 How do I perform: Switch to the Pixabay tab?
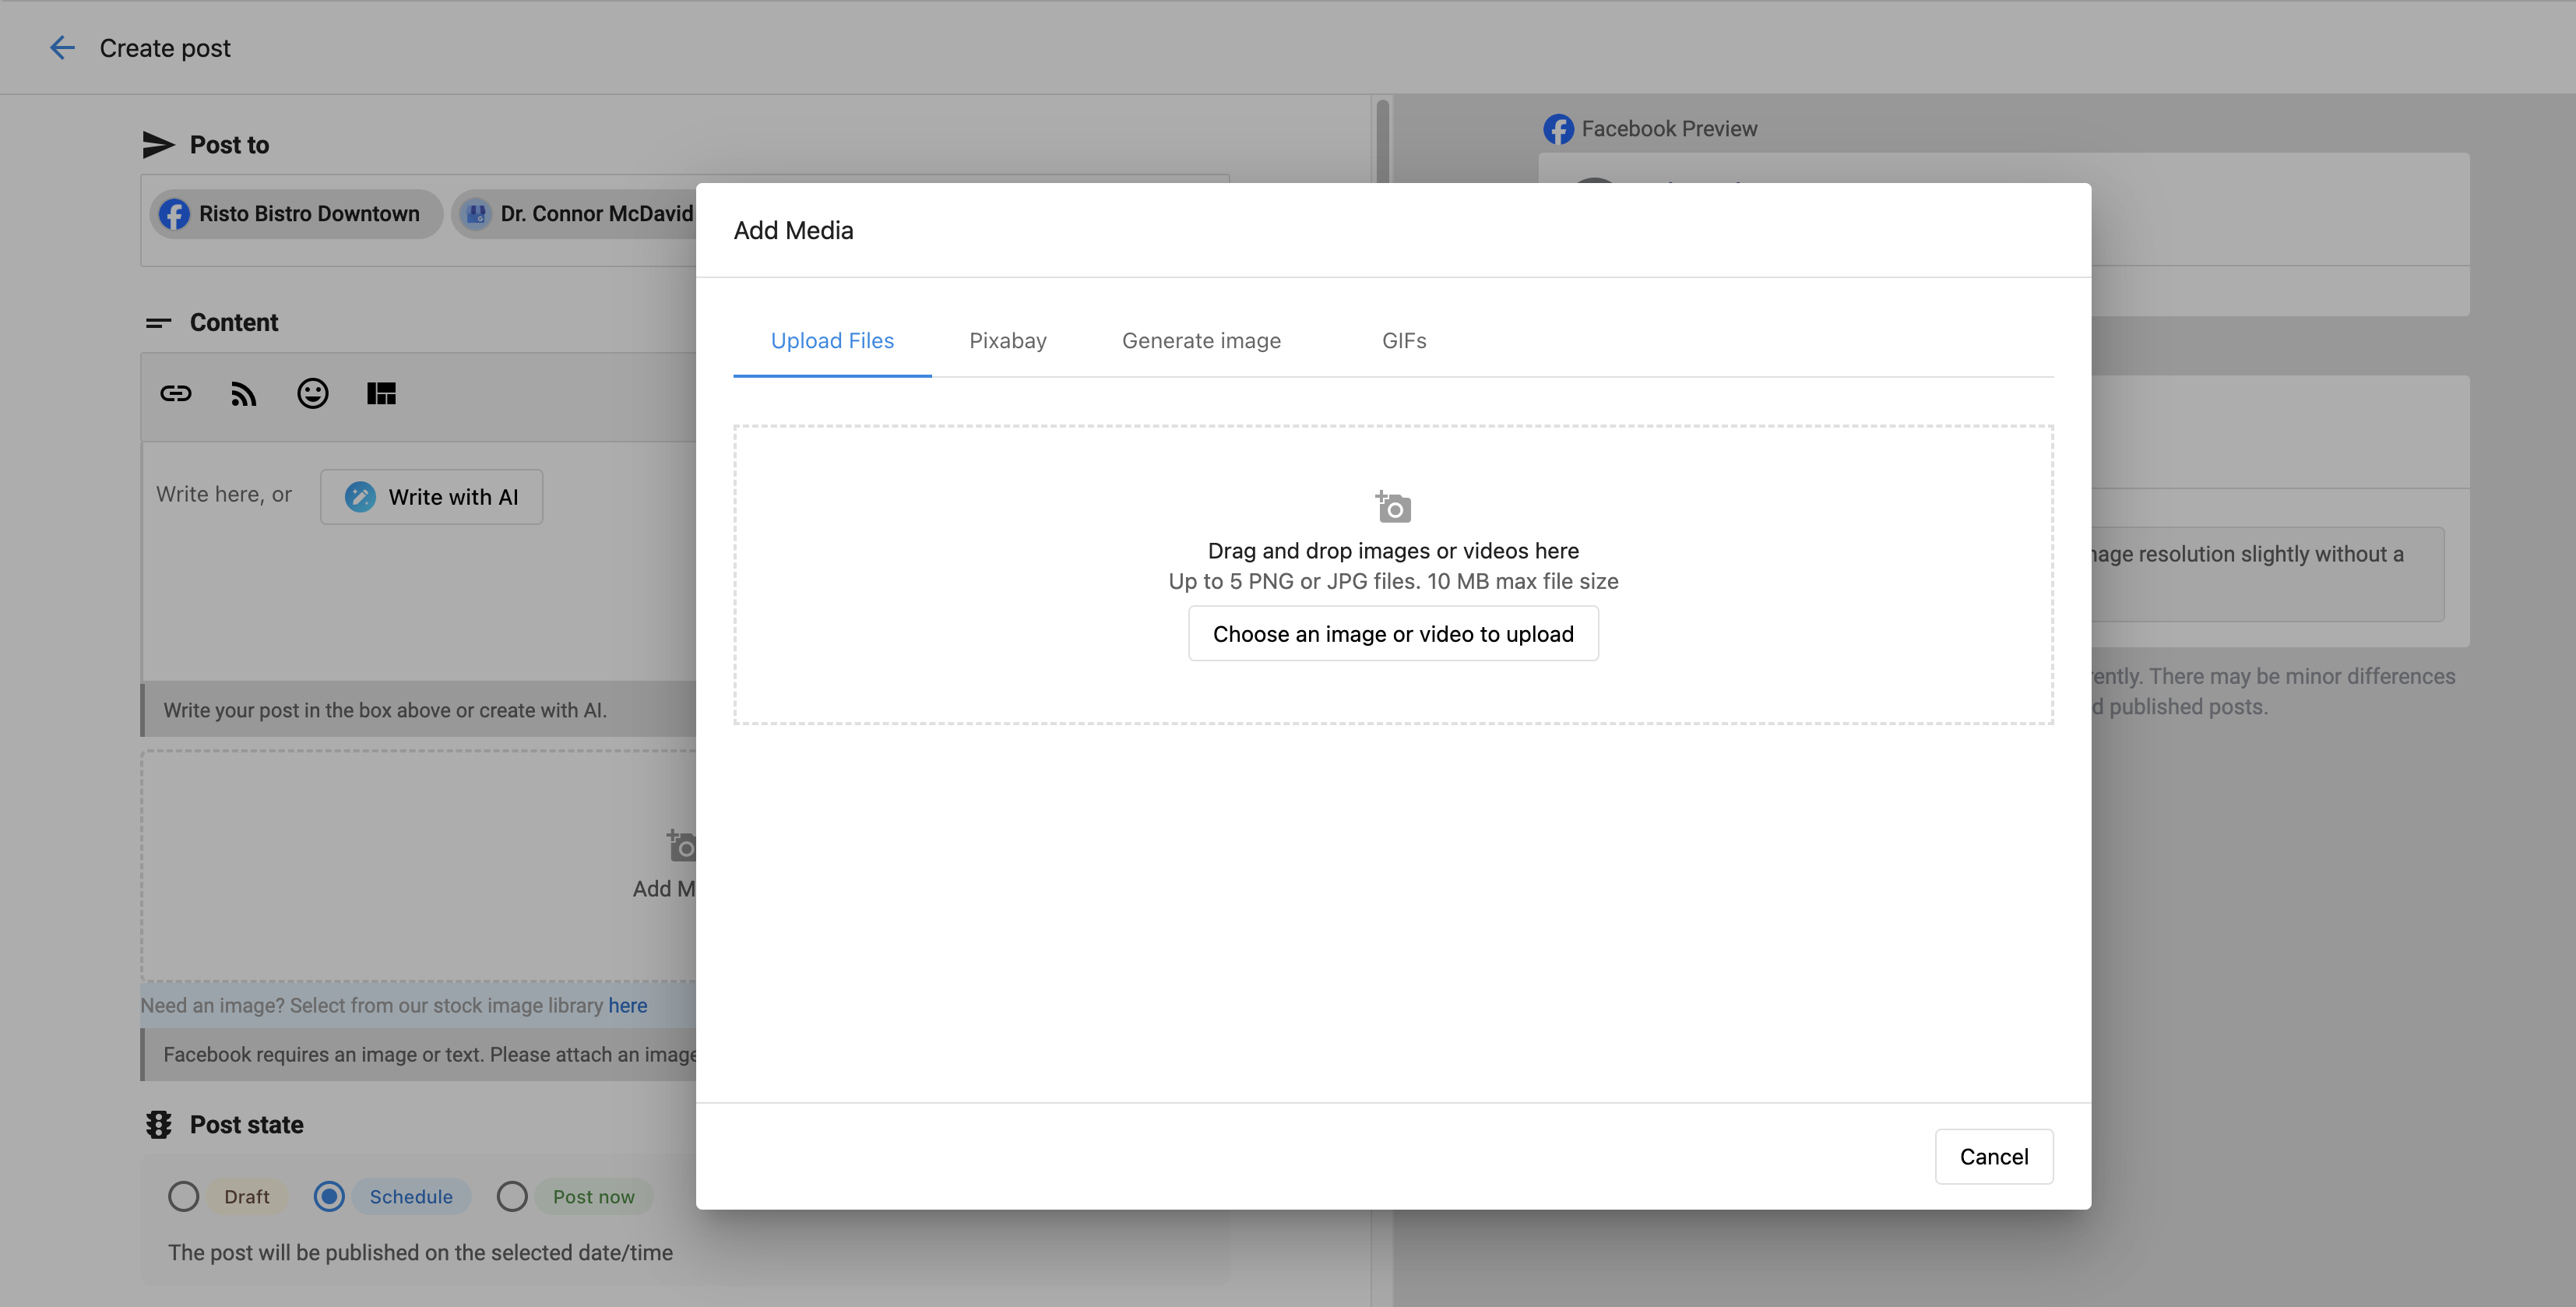coord(1007,341)
